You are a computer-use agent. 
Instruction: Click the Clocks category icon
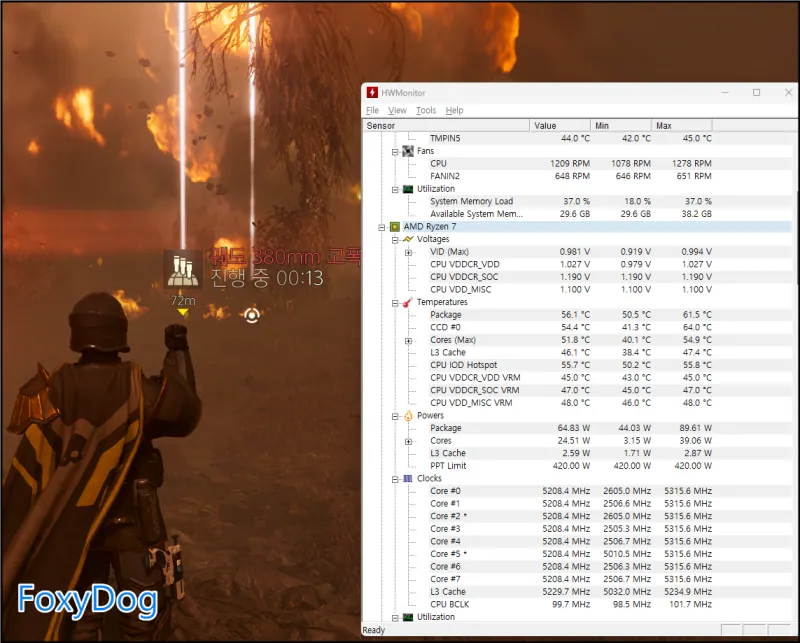408,478
